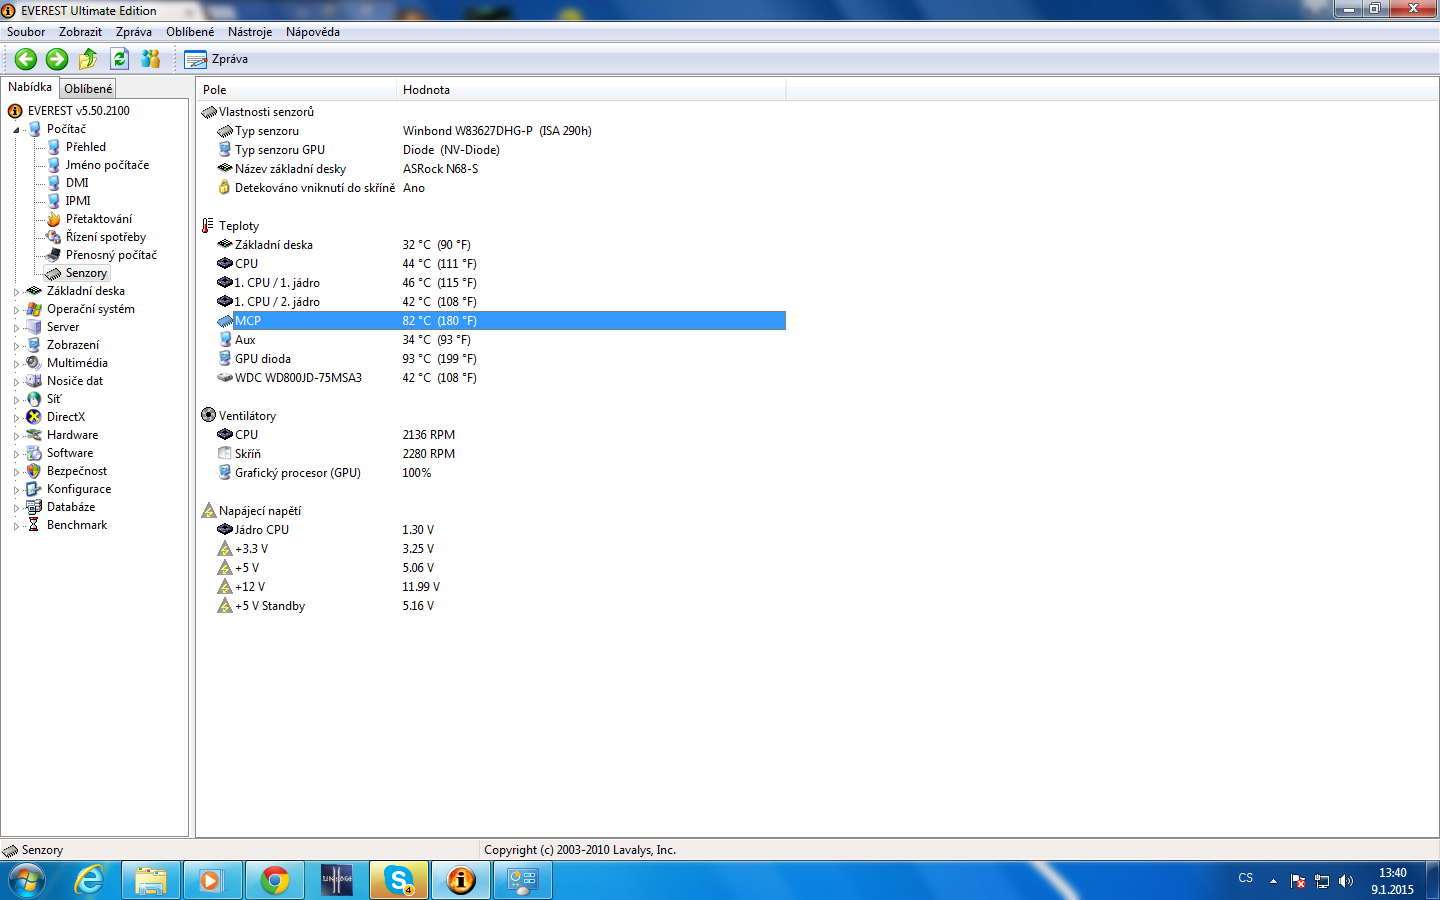Expand the Server tree node
1440x900 pixels.
[17, 328]
